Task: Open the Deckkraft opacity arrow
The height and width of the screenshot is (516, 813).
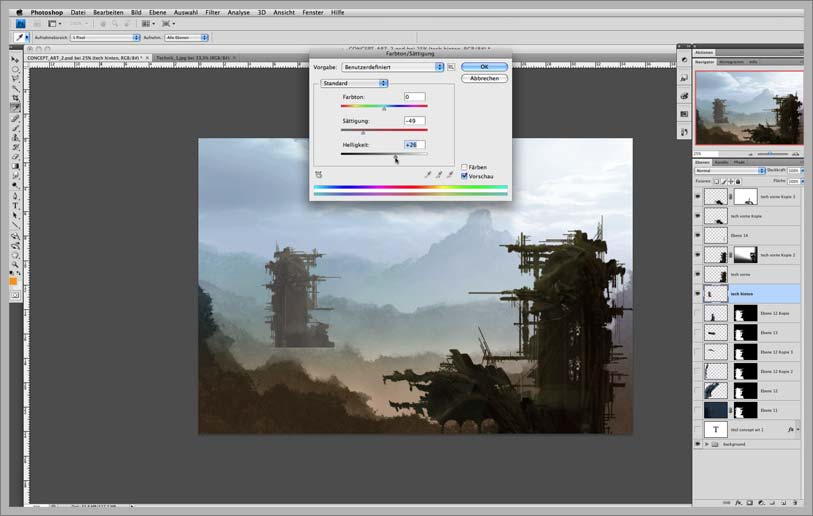Action: click(803, 171)
